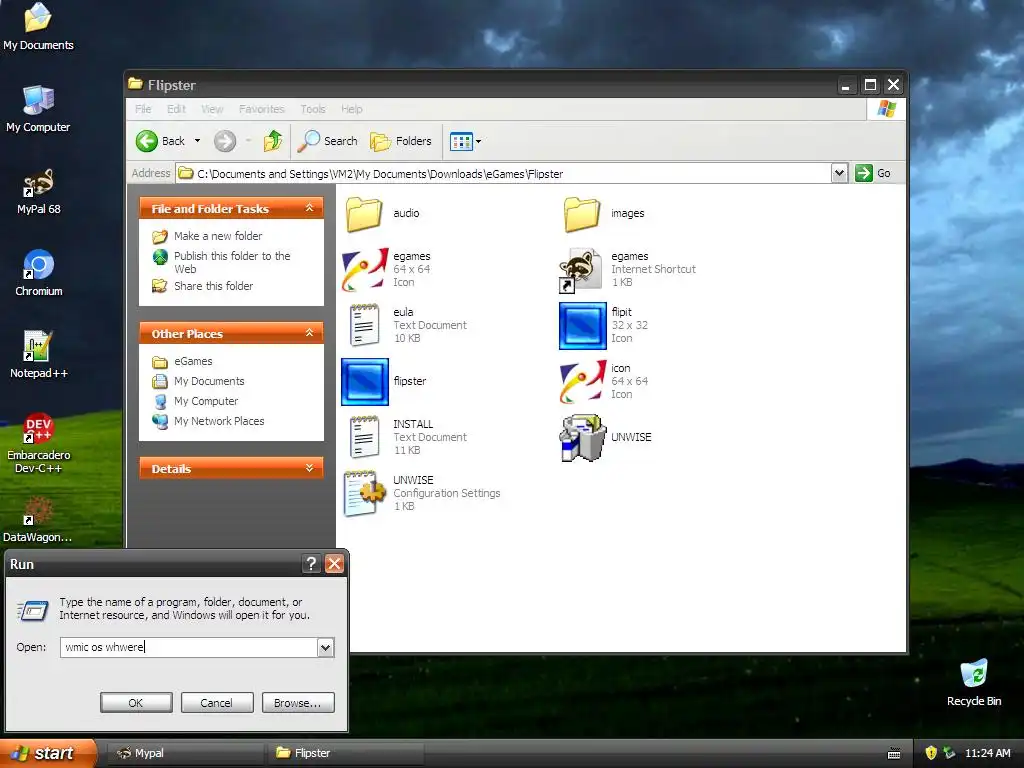Select Embarcadero Dev-C++ desktop shortcut

38,443
